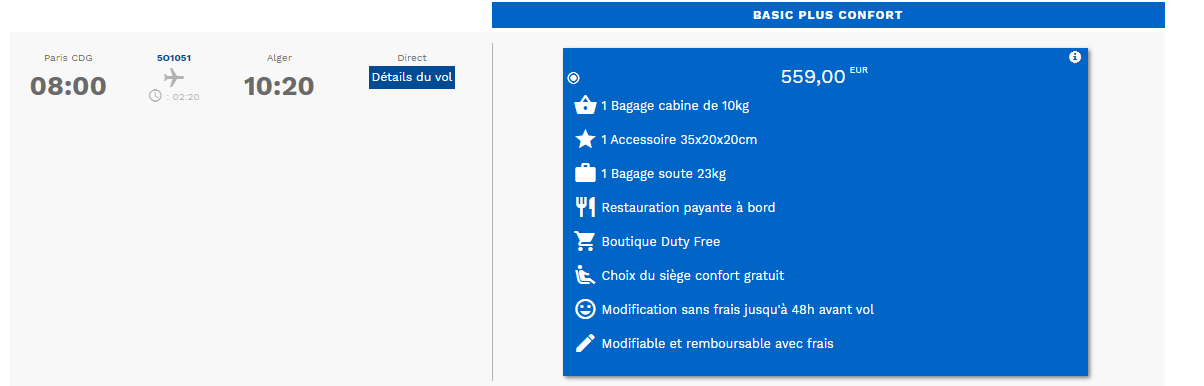Viewport: 1204px width, 386px height.
Task: Click the smiley face modification icon
Action: 585,309
